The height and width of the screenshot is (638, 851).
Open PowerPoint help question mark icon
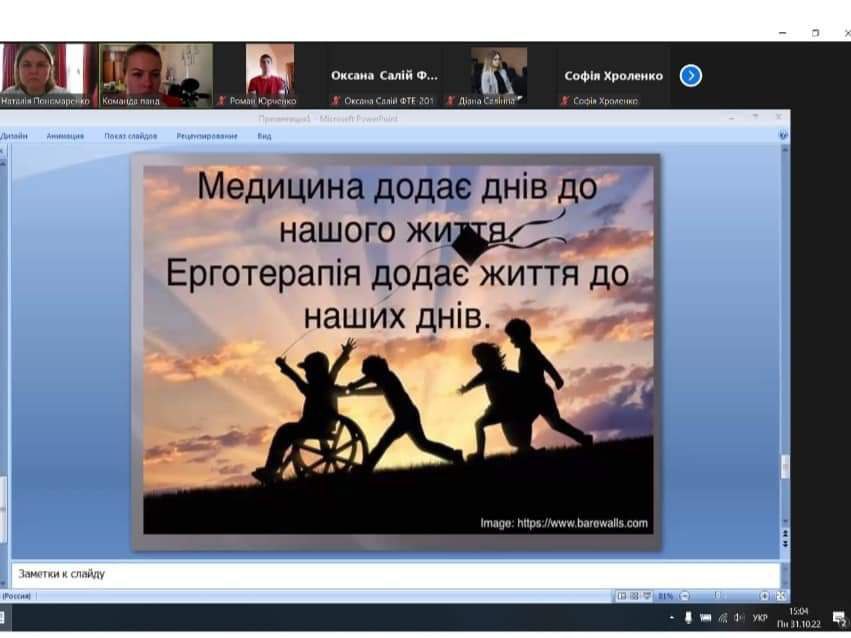tap(782, 134)
